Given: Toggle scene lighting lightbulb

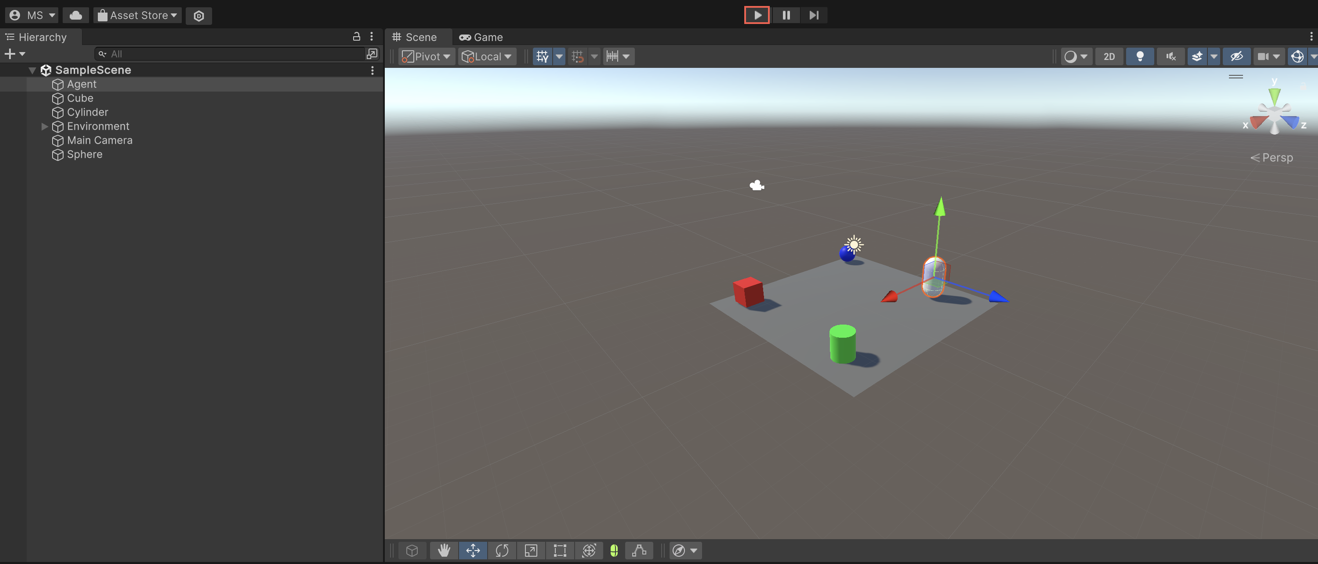Looking at the screenshot, I should [x=1139, y=57].
